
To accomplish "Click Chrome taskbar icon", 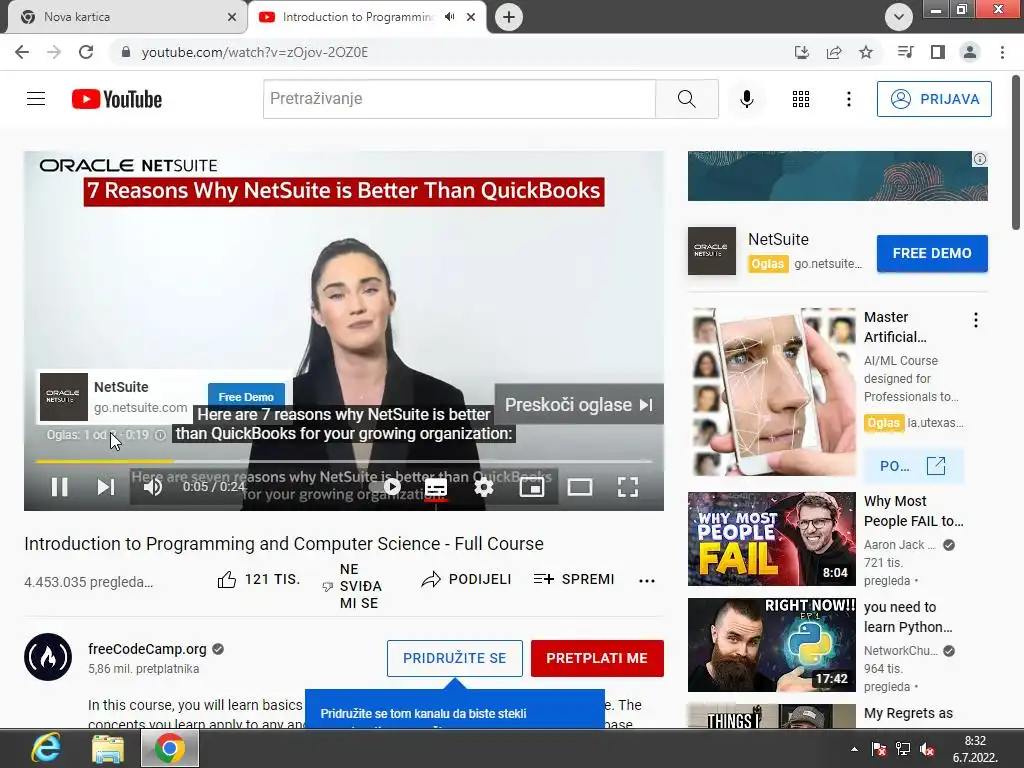I will [169, 748].
